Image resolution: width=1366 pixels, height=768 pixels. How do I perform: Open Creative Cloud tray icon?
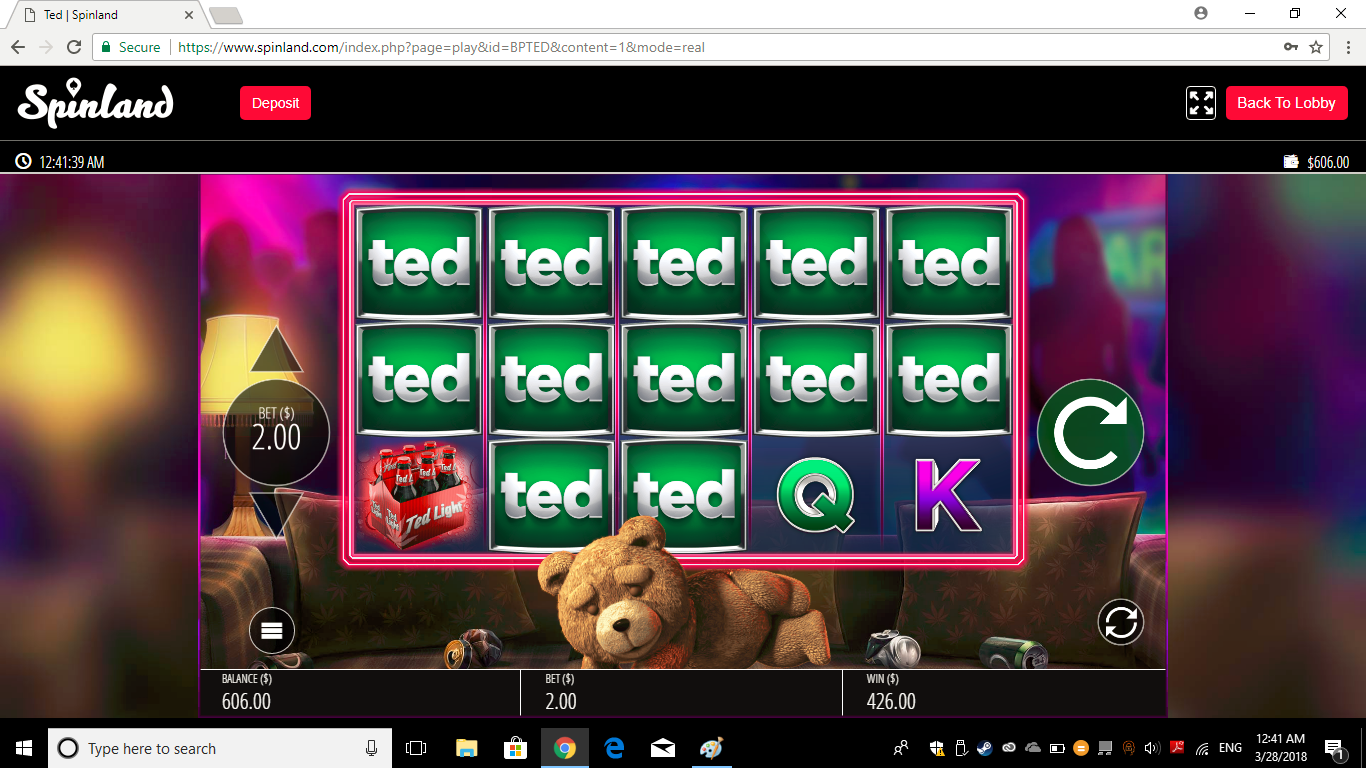[1009, 748]
